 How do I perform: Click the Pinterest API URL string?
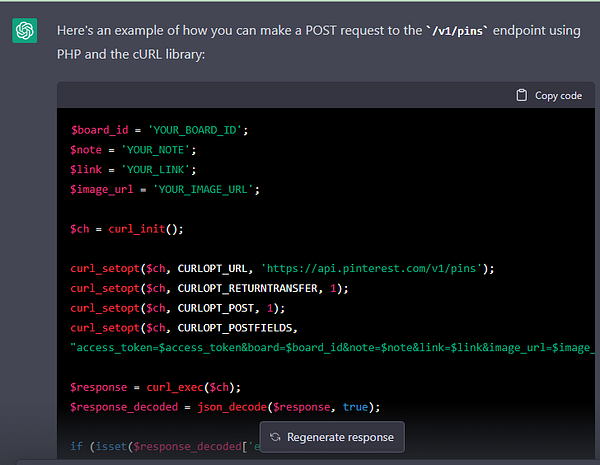[x=372, y=268]
